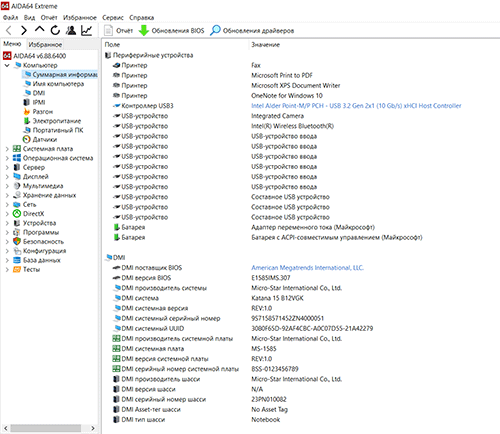
Task: Expand the Сеть tree node
Action: pos(7,205)
